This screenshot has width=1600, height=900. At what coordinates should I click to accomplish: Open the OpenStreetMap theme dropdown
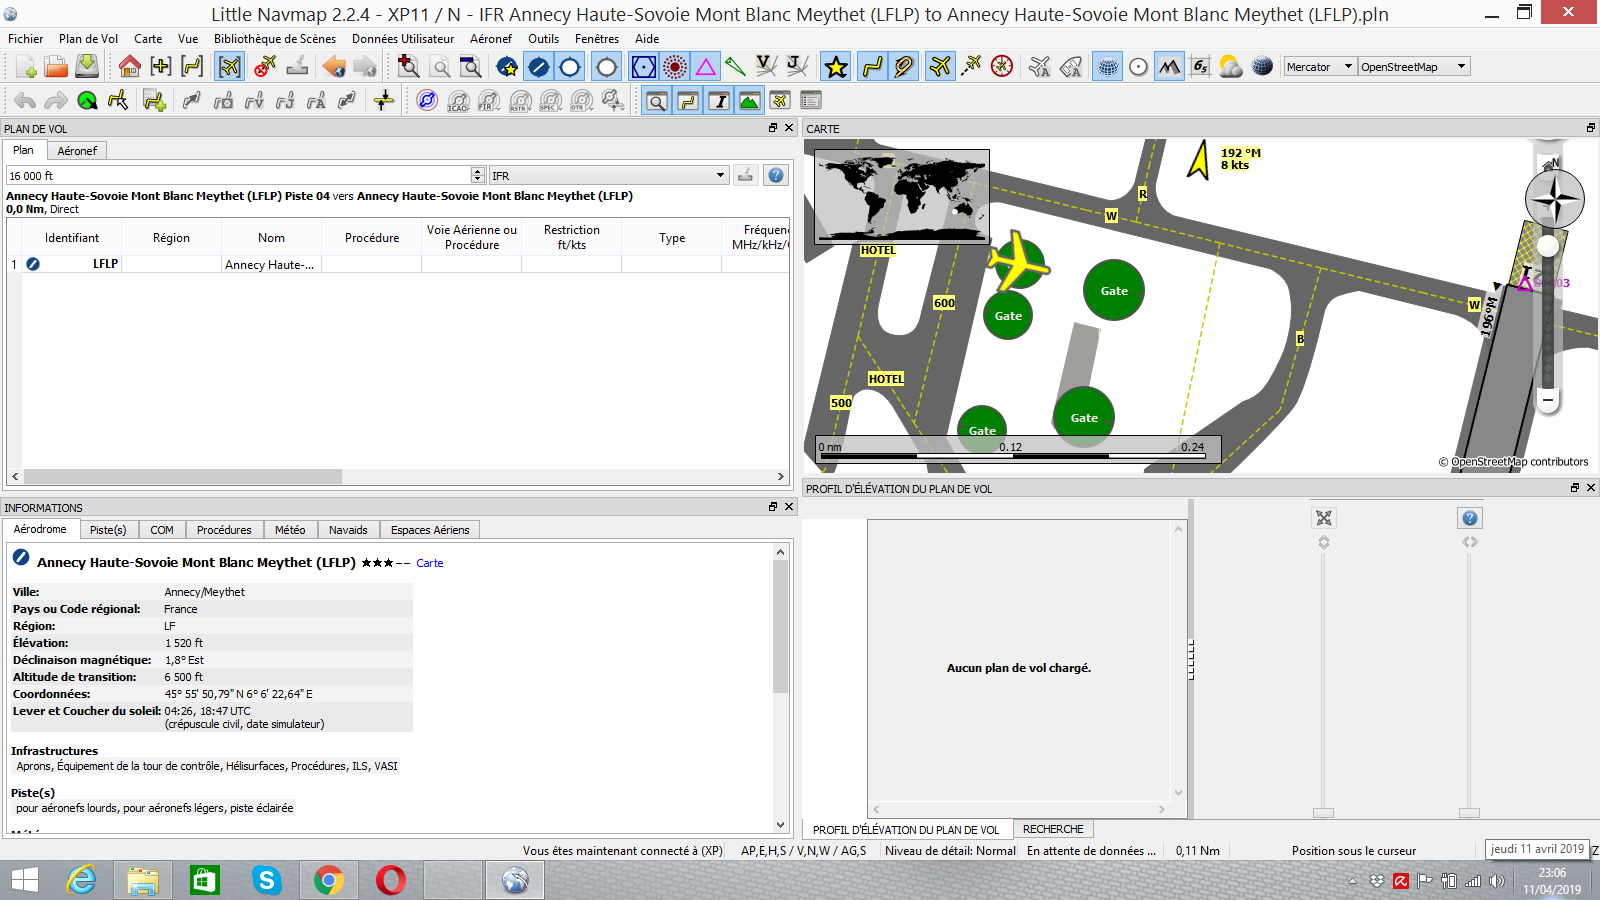pyautogui.click(x=1413, y=67)
